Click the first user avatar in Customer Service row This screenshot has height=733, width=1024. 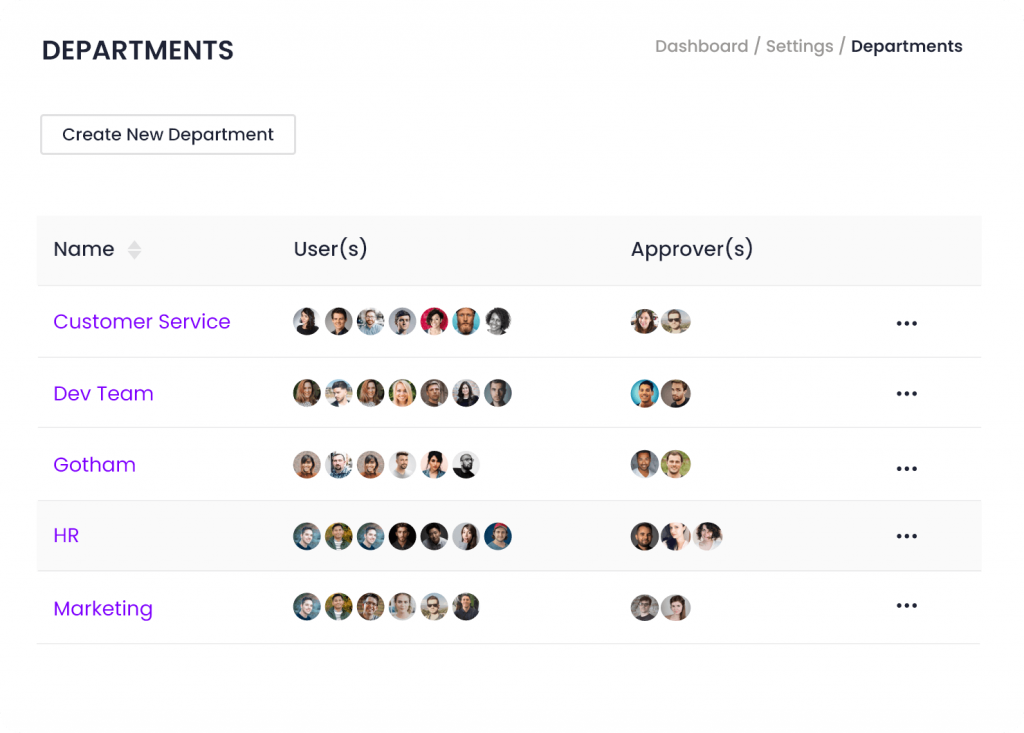(306, 321)
